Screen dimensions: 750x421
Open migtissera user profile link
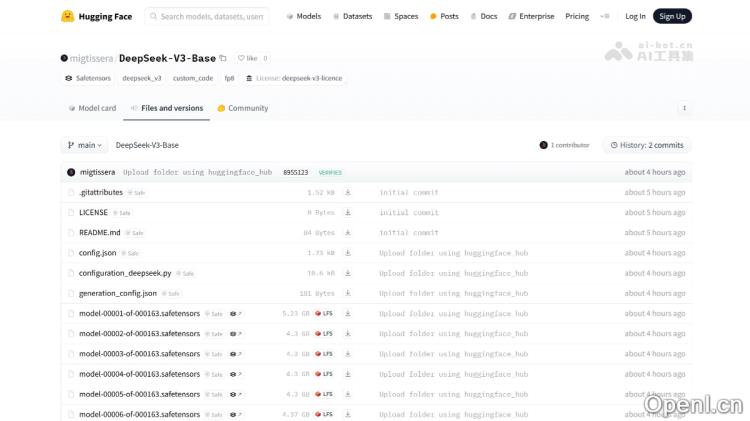91,58
